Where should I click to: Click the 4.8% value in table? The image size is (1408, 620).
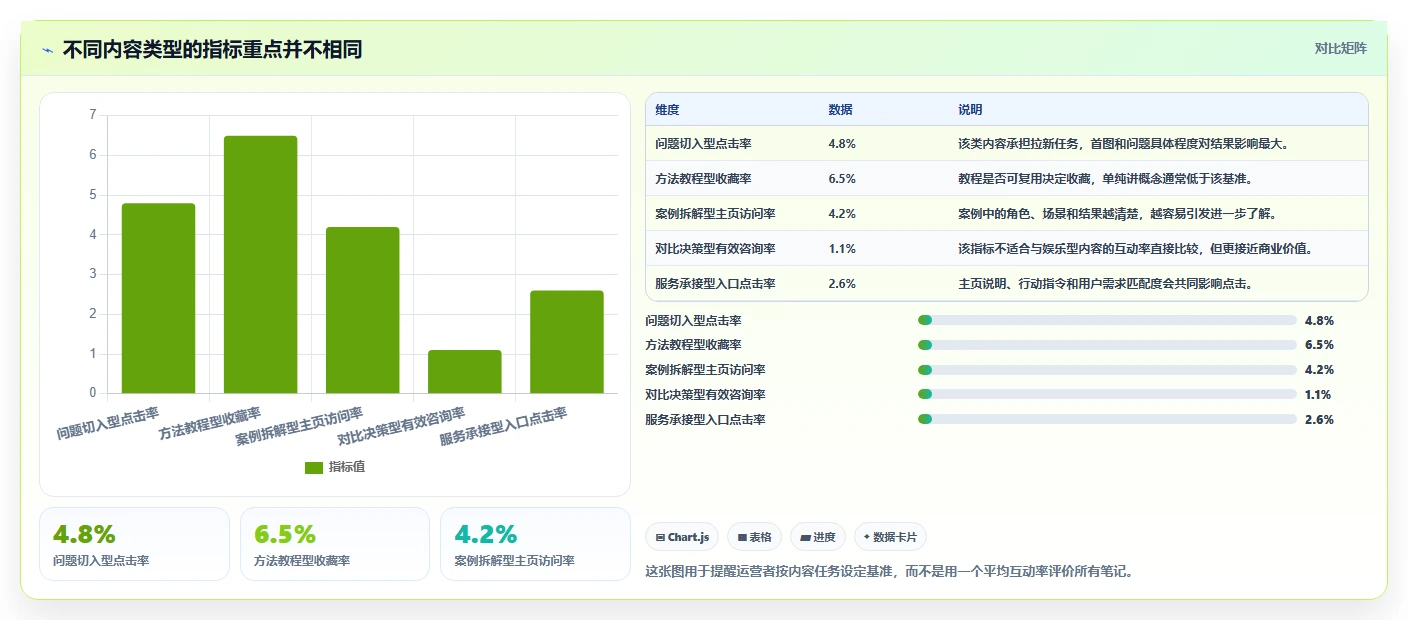coord(842,144)
